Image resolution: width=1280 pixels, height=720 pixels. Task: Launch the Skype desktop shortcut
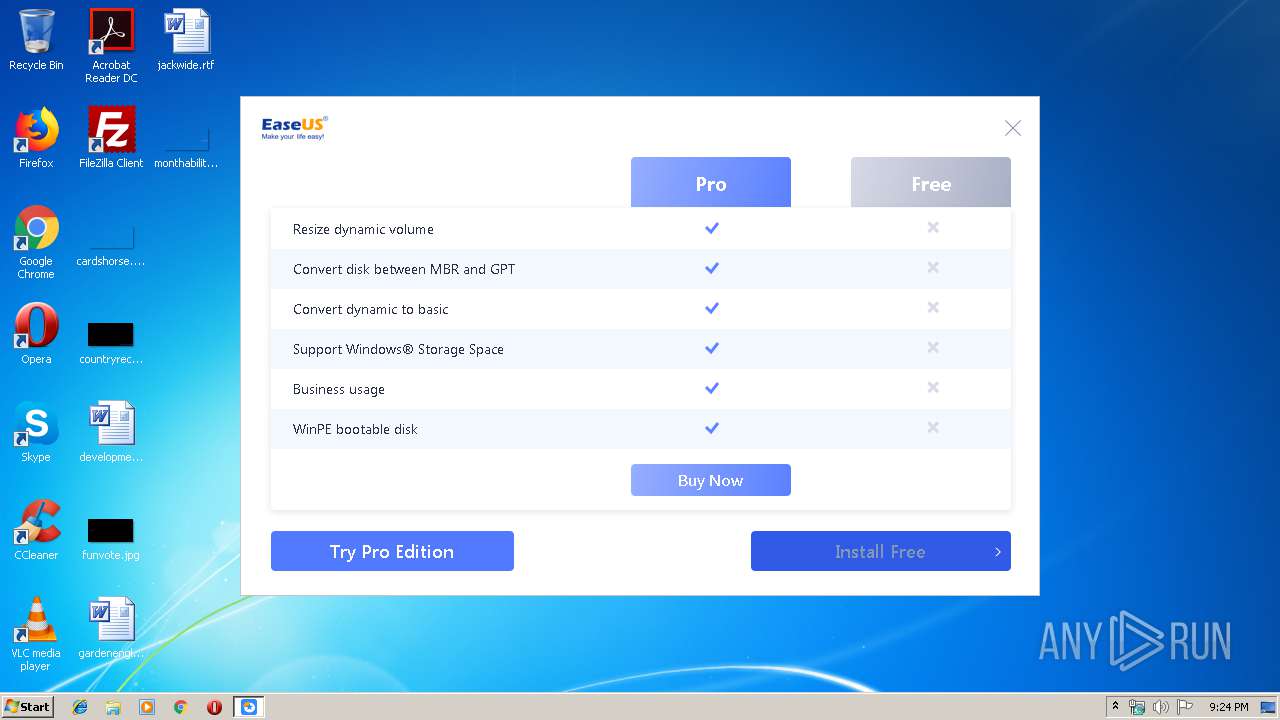click(36, 432)
